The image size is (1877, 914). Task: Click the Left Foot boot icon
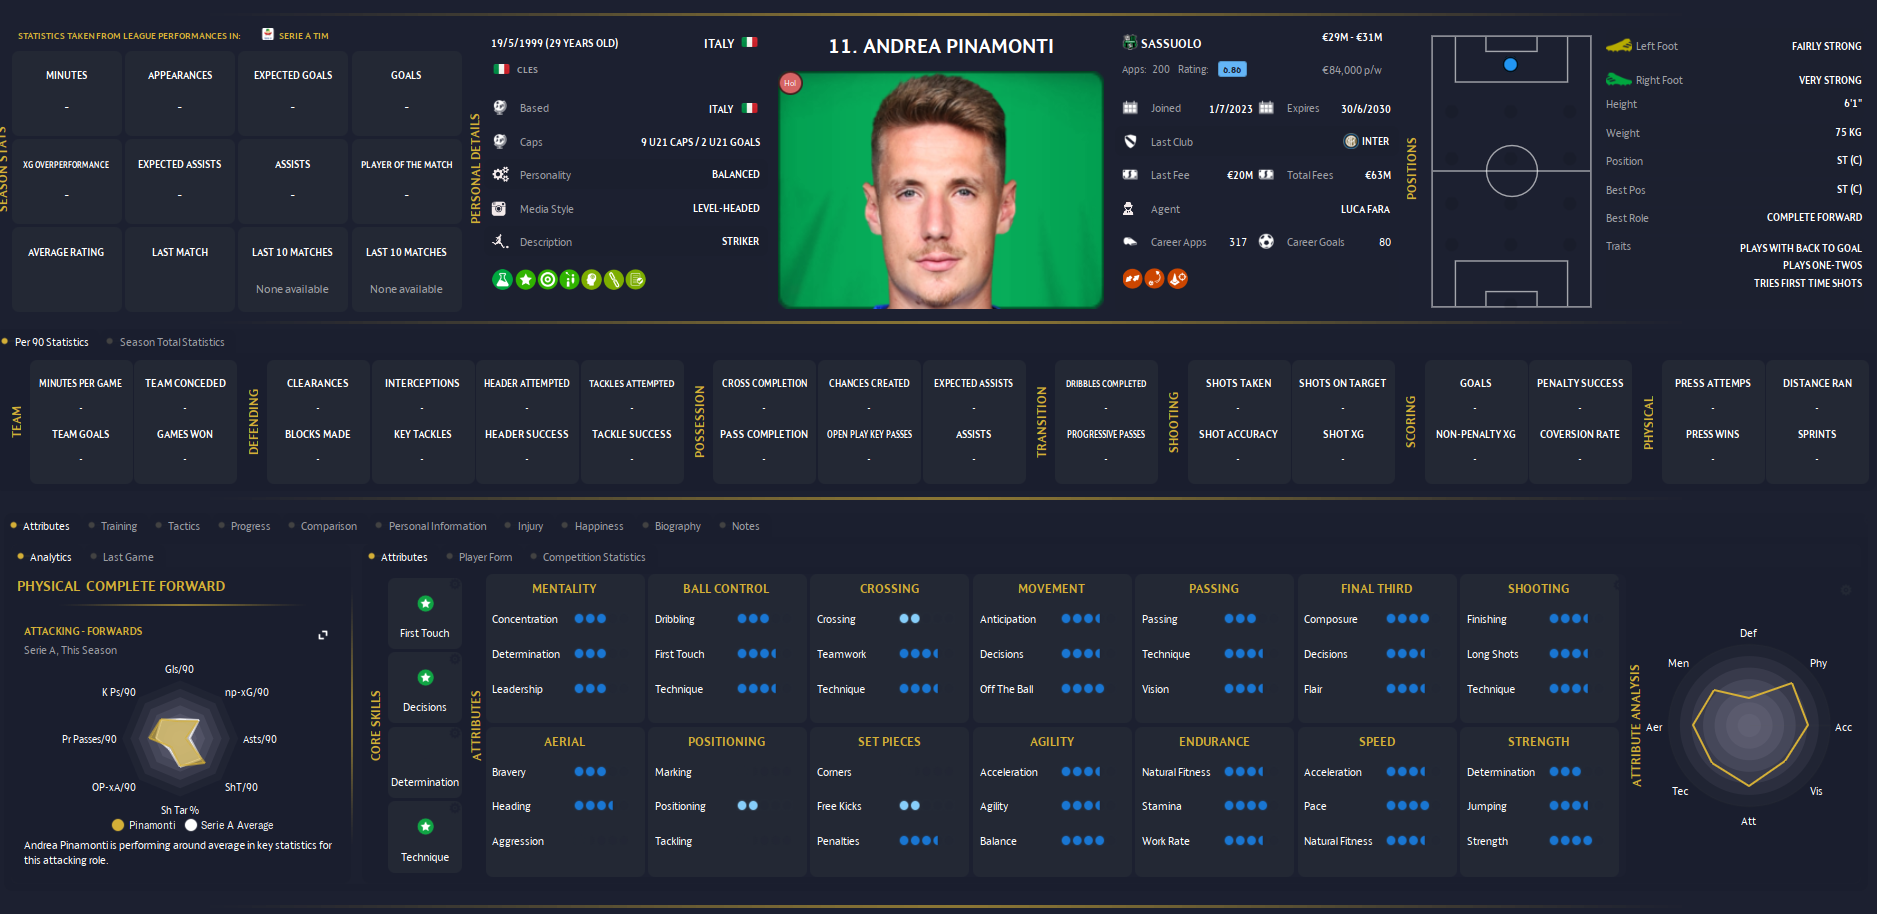tap(1618, 45)
